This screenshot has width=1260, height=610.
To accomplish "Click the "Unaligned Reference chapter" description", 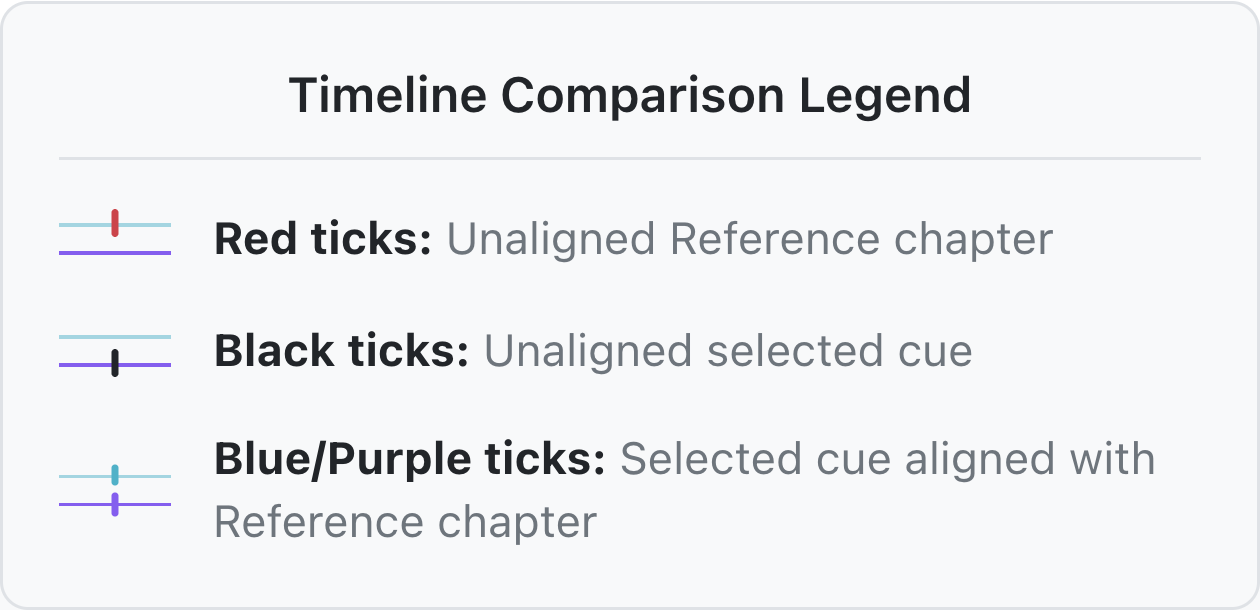I will tap(749, 240).
